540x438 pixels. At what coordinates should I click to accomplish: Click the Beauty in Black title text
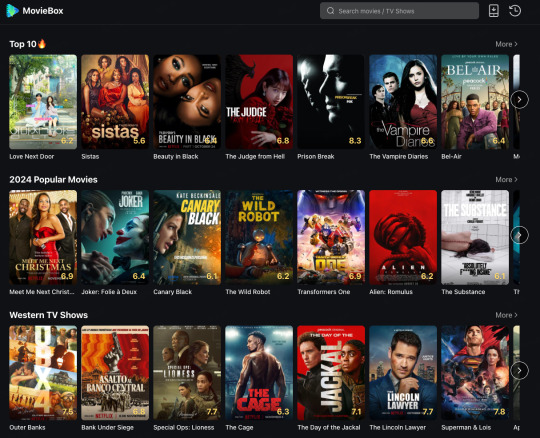click(176, 156)
